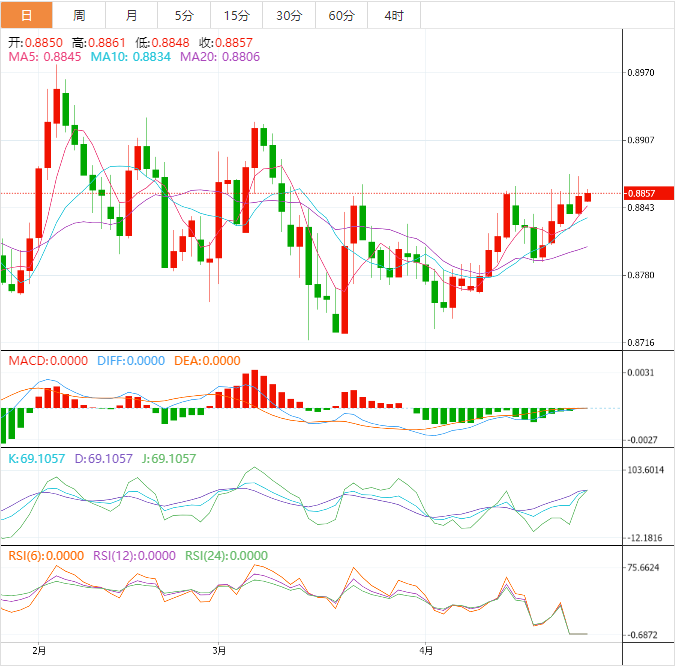Click the 3月 date marker on timeline
The width and height of the screenshot is (679, 669).
tap(219, 650)
